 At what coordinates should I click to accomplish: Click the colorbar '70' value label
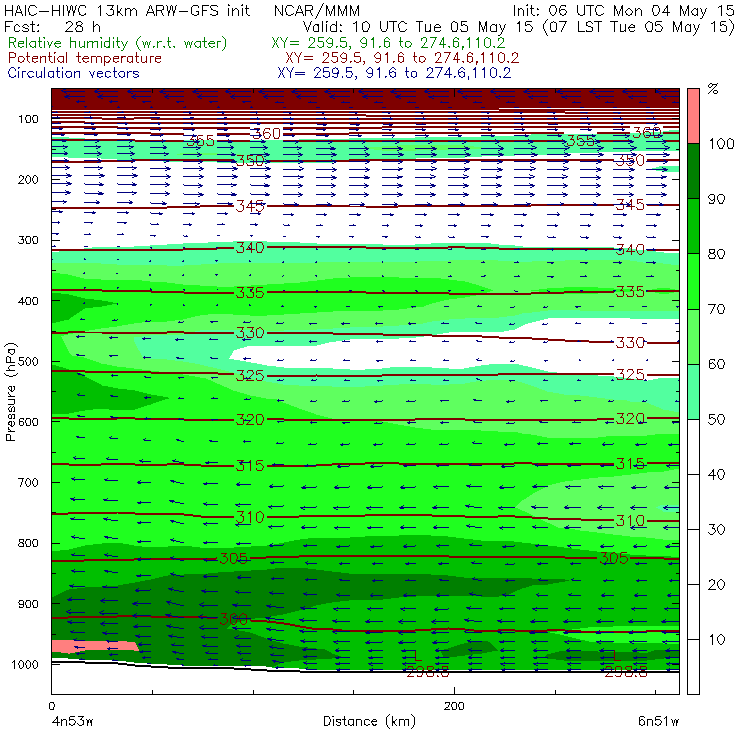(716, 309)
